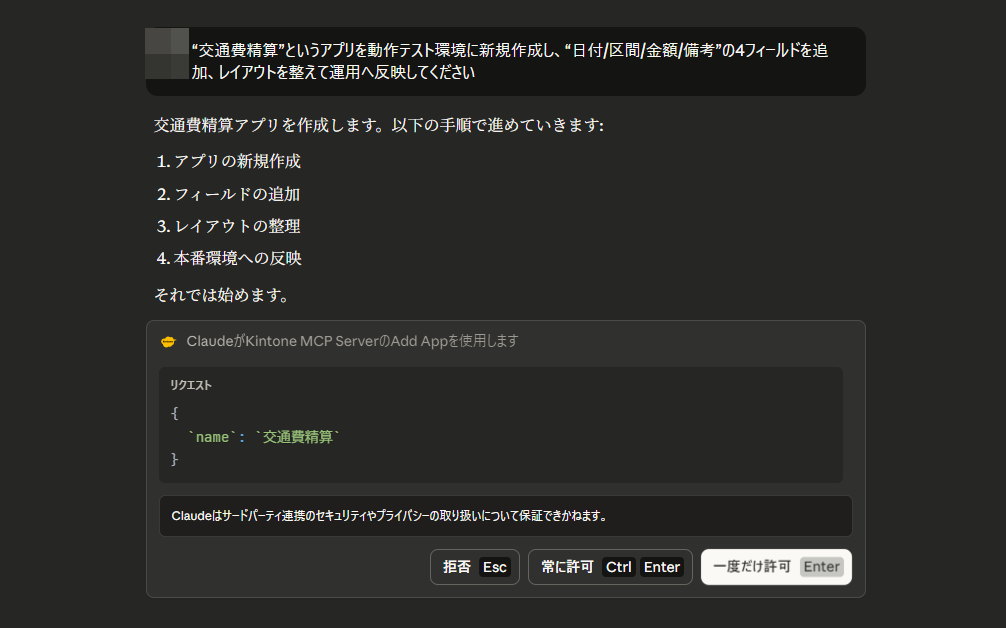Click the 一度だけ許可 (allow once) button
This screenshot has height=628, width=1006.
[x=776, y=567]
